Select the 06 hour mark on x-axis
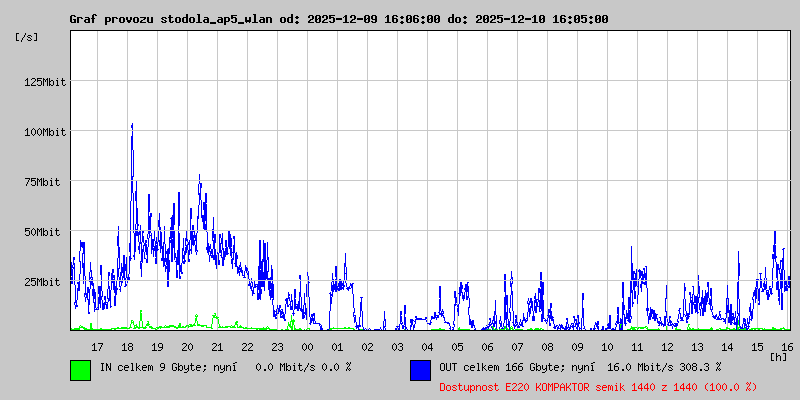 (487, 346)
